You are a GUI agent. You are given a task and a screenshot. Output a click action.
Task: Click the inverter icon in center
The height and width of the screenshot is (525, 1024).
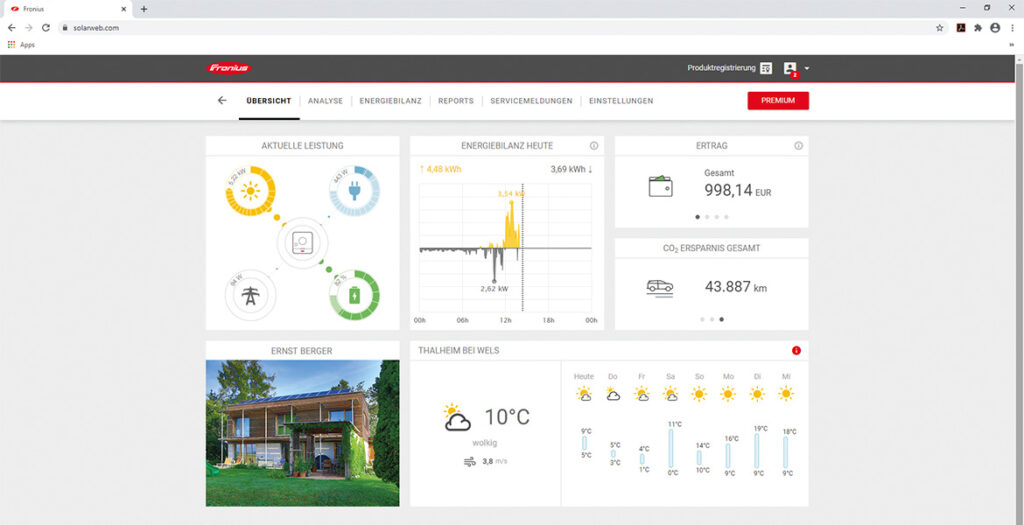[302, 243]
